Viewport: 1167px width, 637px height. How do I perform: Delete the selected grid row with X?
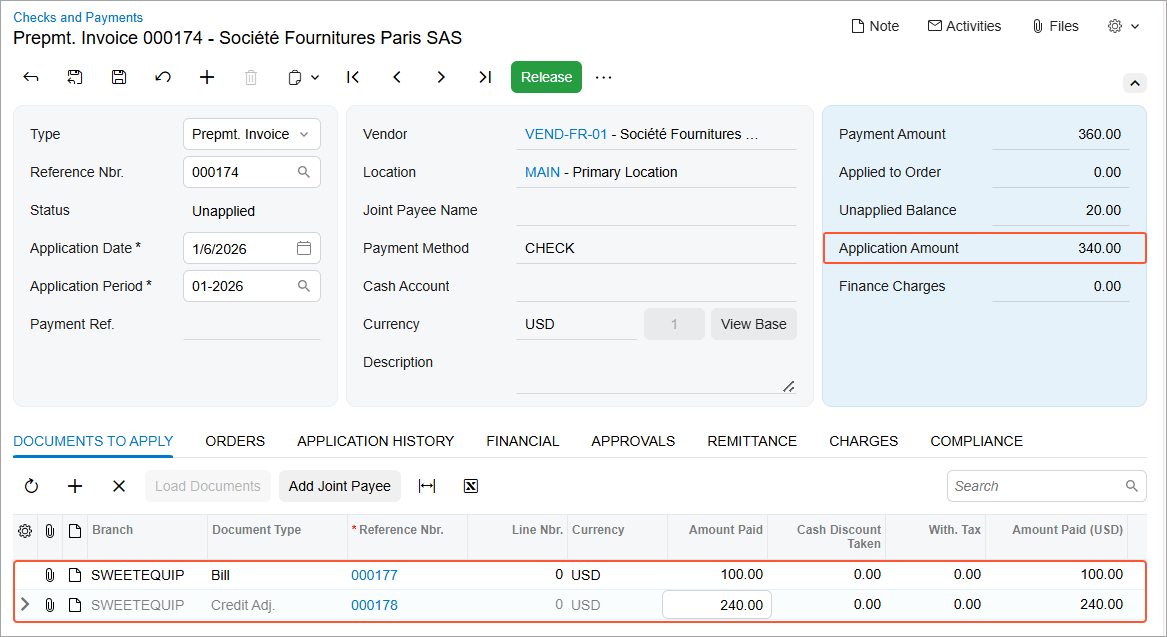click(x=119, y=486)
